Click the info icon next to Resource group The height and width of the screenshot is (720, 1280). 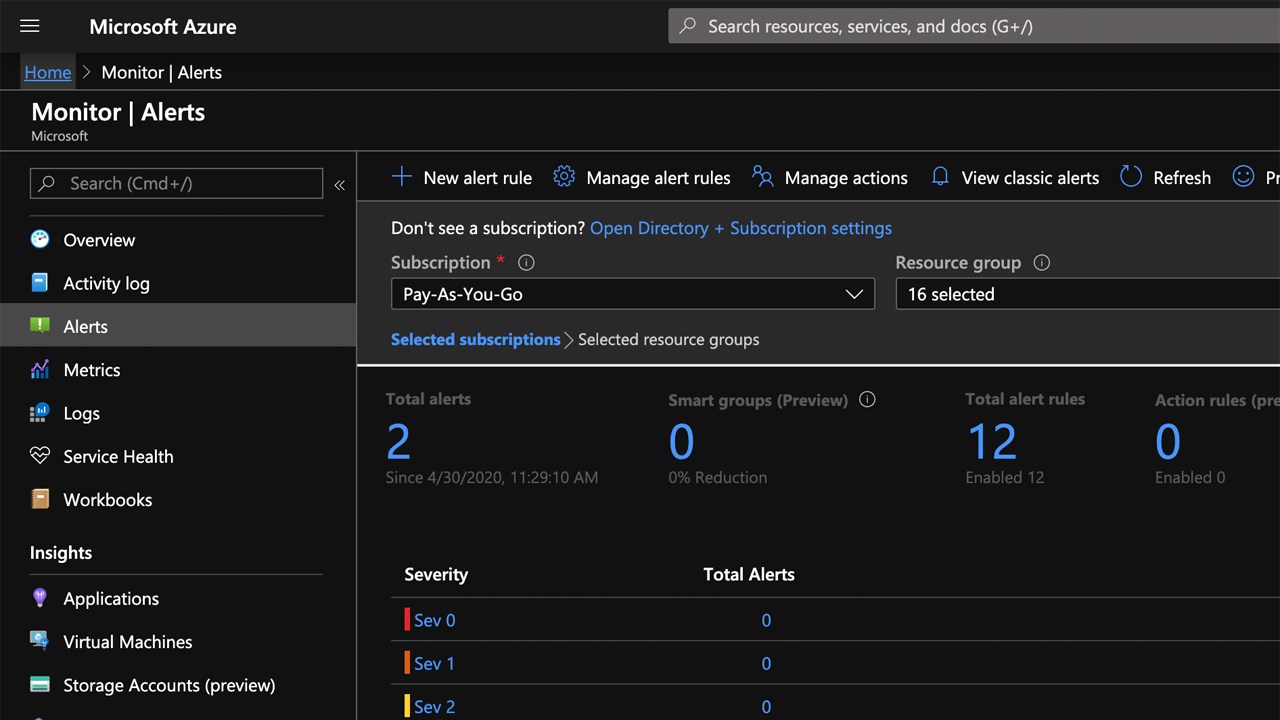pyautogui.click(x=1042, y=263)
